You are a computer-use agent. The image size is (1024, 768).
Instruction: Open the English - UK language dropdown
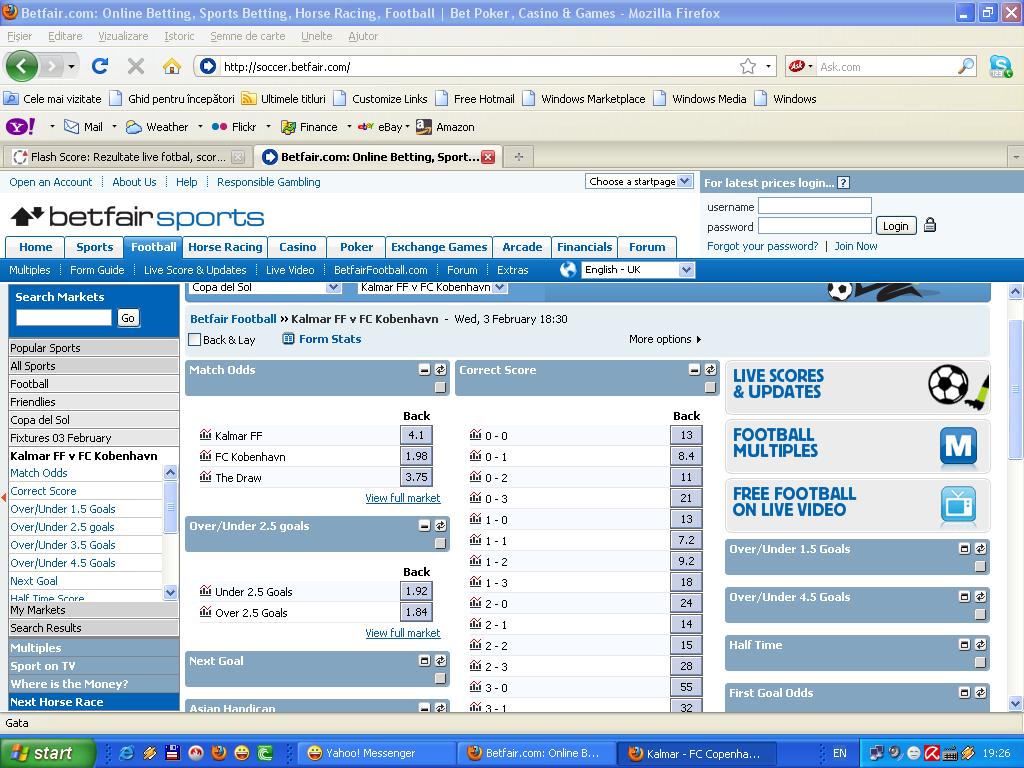[637, 269]
